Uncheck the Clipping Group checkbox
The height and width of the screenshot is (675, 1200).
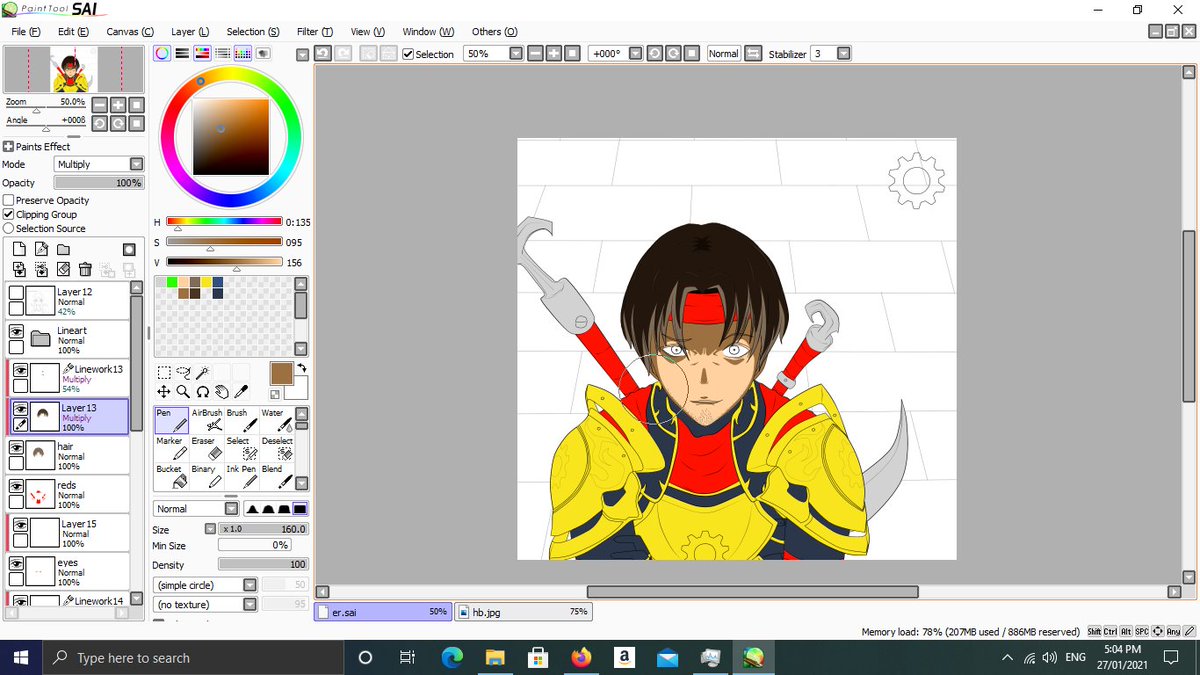pos(9,214)
